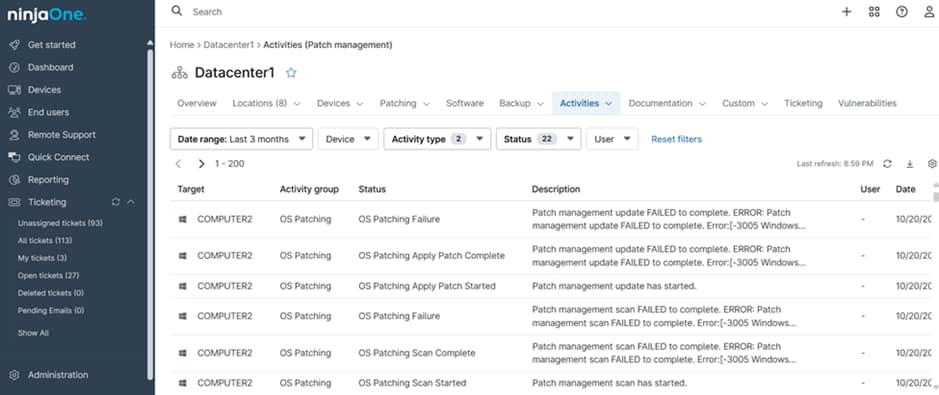Click the Quick Connect icon
Viewport: 939px width, 395px height.
click(14, 157)
